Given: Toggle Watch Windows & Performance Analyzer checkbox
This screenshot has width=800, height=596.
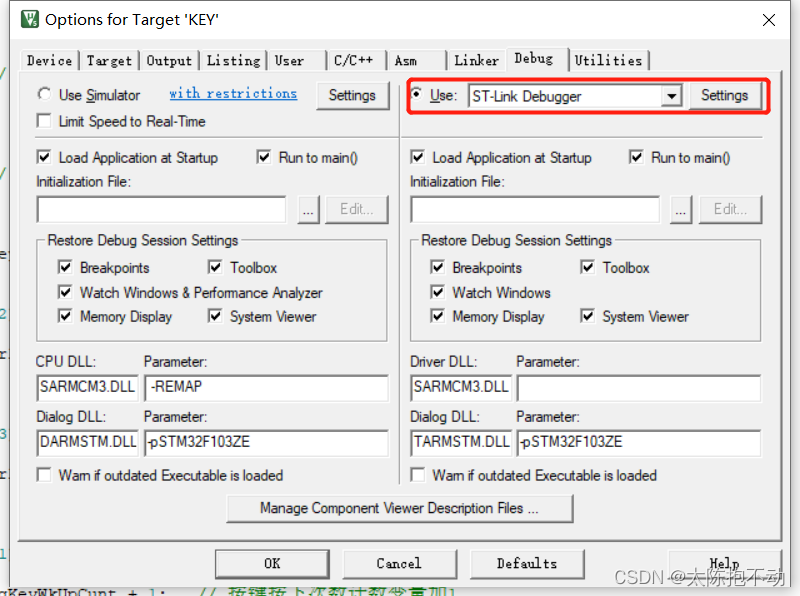Looking at the screenshot, I should tap(65, 292).
